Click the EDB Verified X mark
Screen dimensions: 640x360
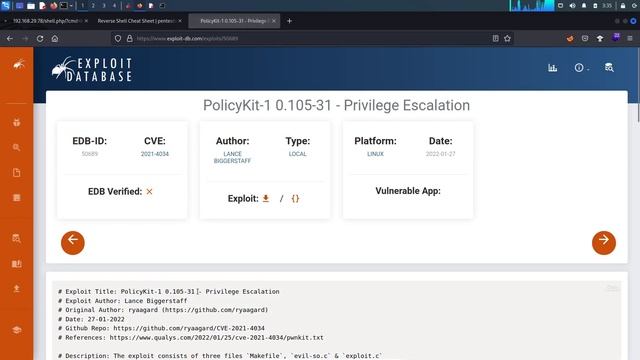pyautogui.click(x=149, y=191)
